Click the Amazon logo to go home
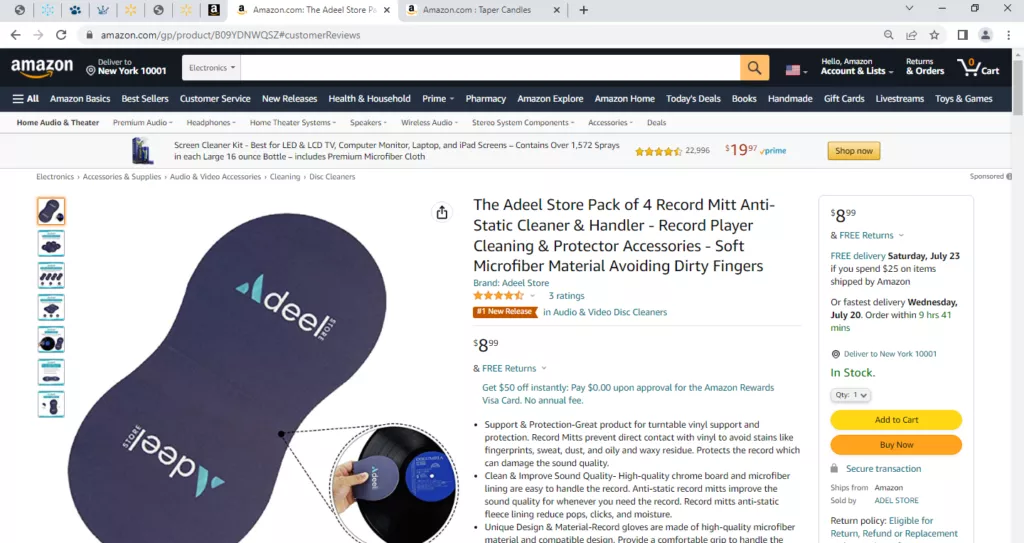This screenshot has height=543, width=1024. tap(42, 67)
